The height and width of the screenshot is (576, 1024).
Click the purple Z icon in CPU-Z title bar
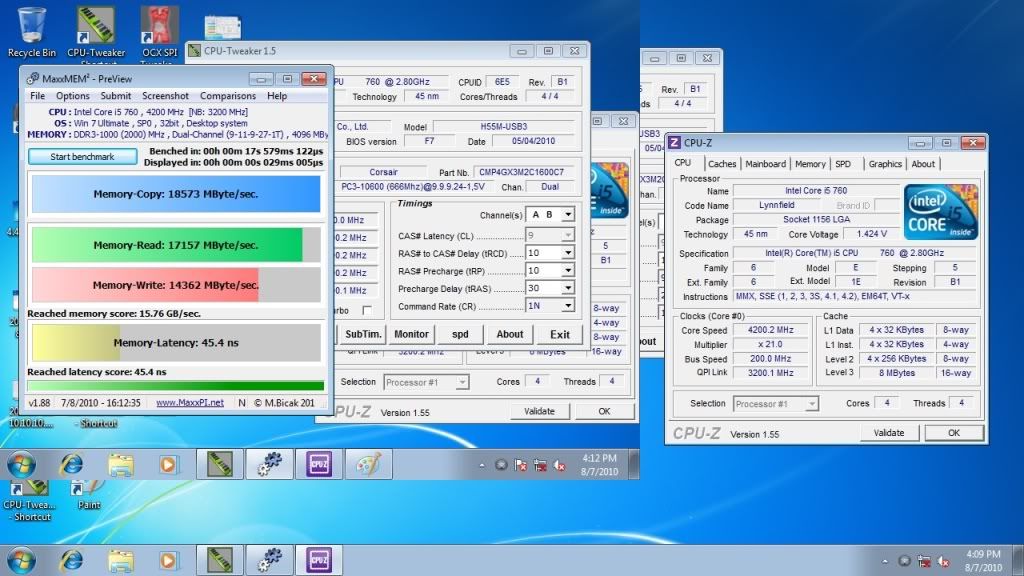[675, 143]
